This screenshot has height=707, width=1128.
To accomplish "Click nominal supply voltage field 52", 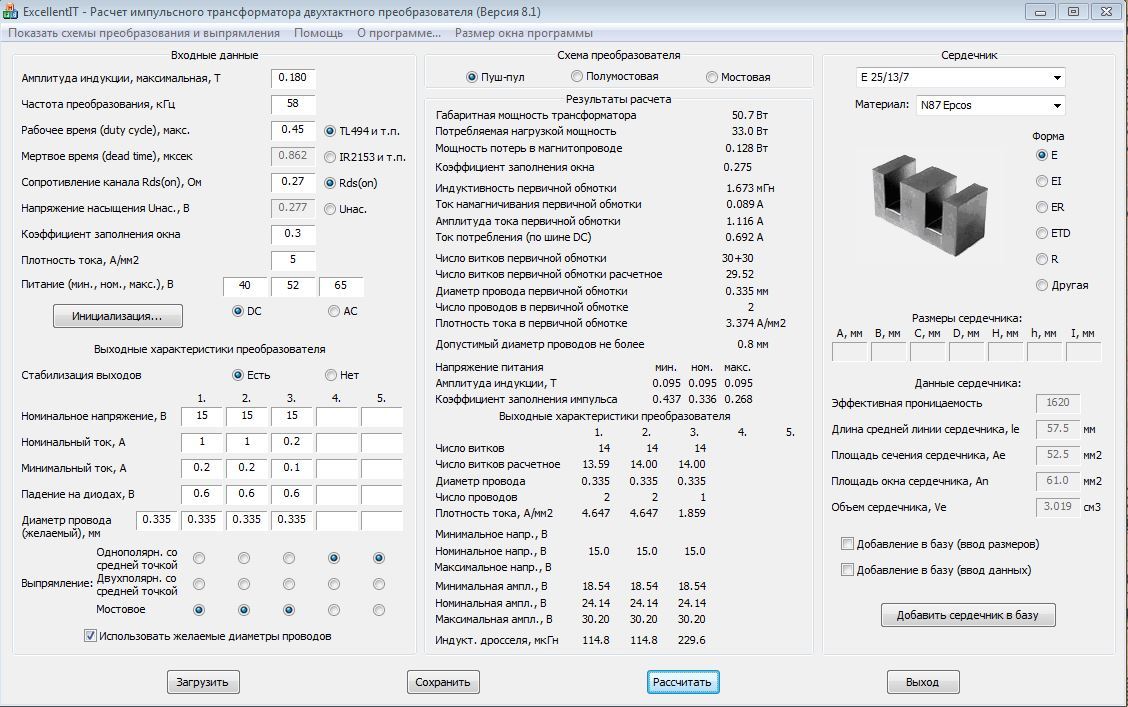I will coord(293,286).
